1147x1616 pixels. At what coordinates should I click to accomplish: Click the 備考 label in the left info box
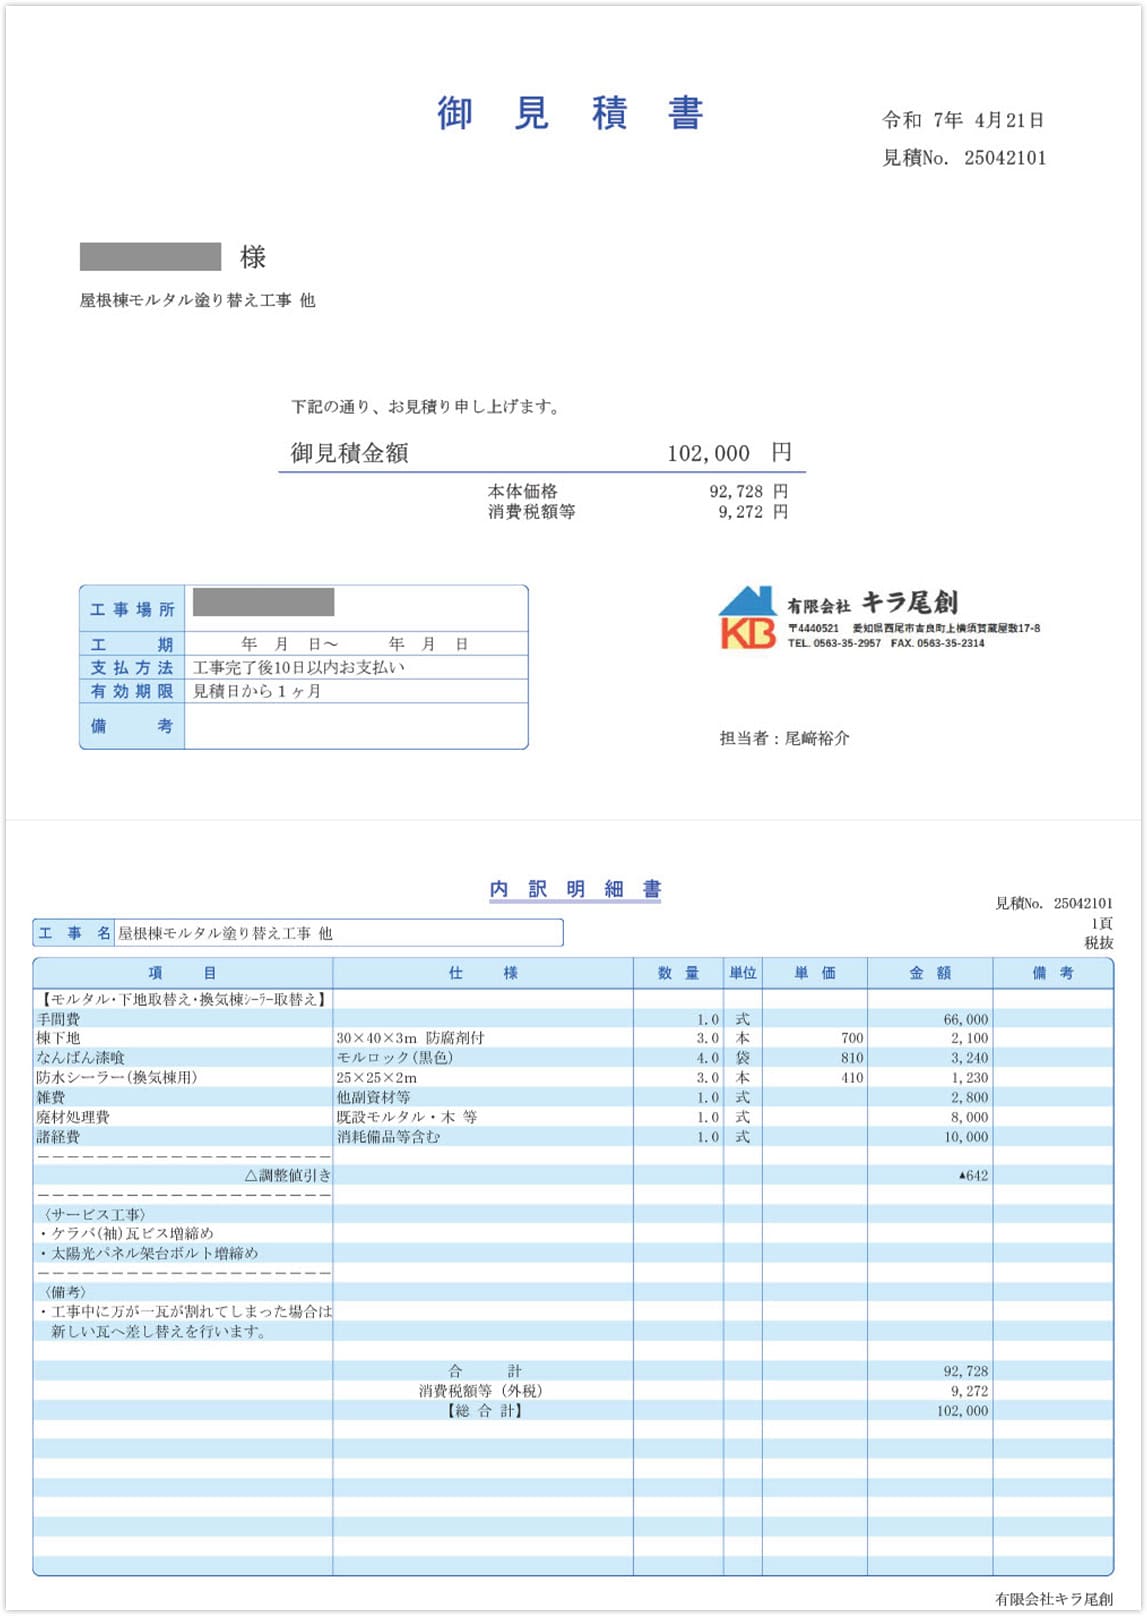tap(132, 726)
